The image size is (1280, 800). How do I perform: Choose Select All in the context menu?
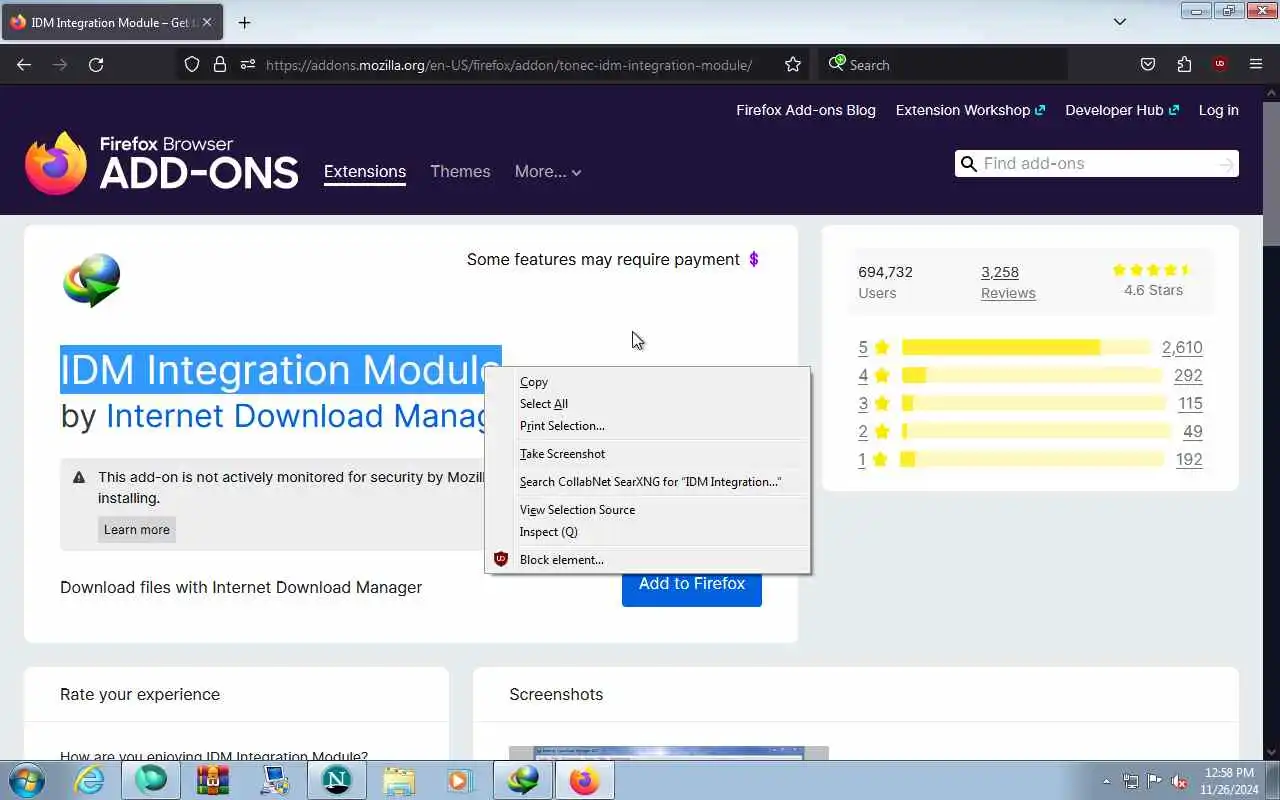646,404
